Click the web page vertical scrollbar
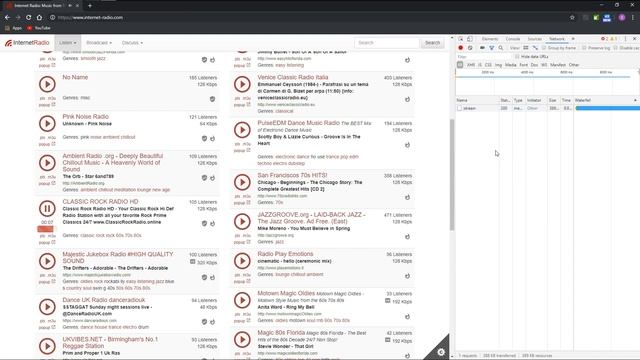This screenshot has width=640, height=360. 452,175
